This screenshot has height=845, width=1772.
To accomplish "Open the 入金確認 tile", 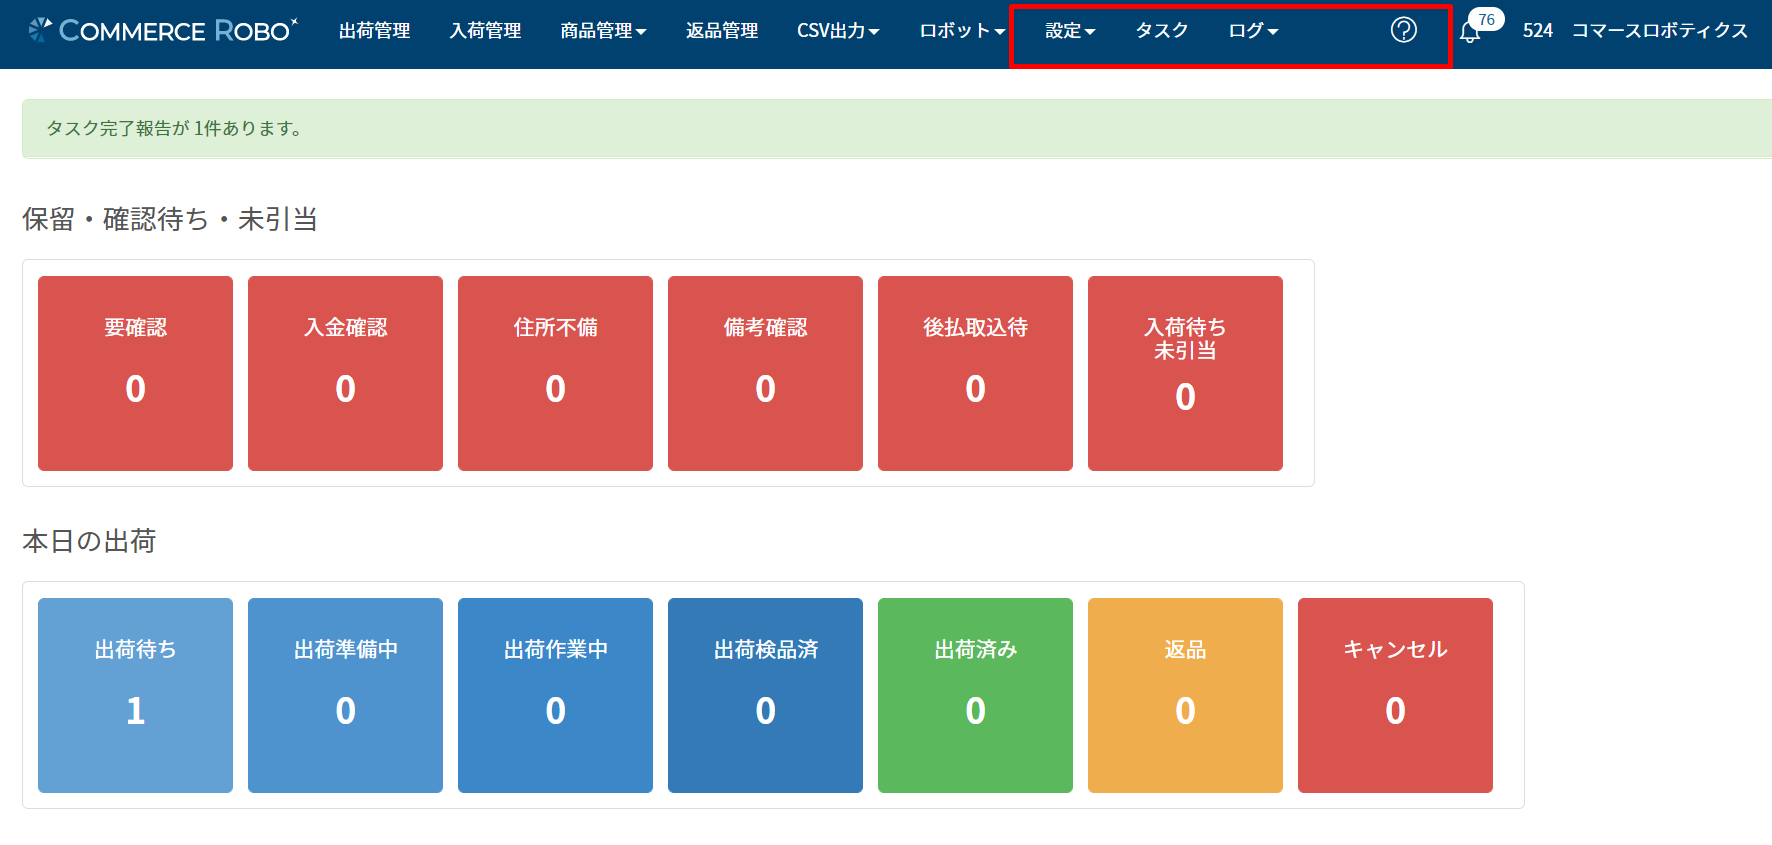I will (x=345, y=373).
